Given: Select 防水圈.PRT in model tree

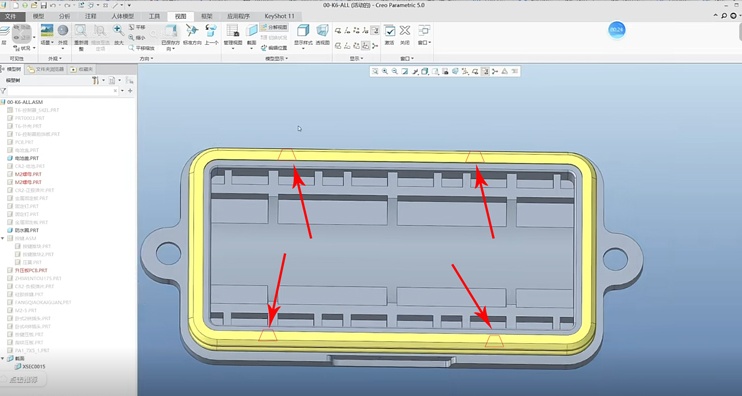Looking at the screenshot, I should click(x=27, y=230).
